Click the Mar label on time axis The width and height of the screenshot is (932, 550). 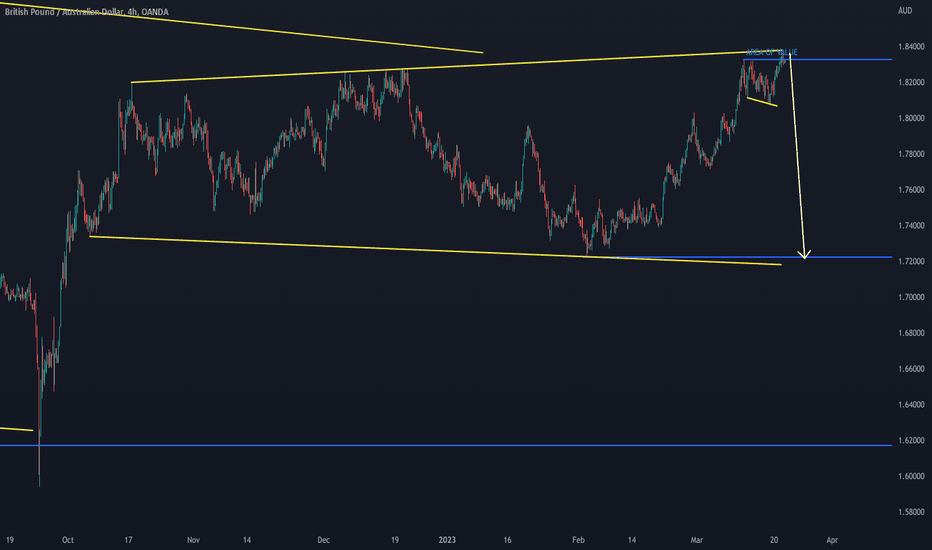tap(697, 540)
